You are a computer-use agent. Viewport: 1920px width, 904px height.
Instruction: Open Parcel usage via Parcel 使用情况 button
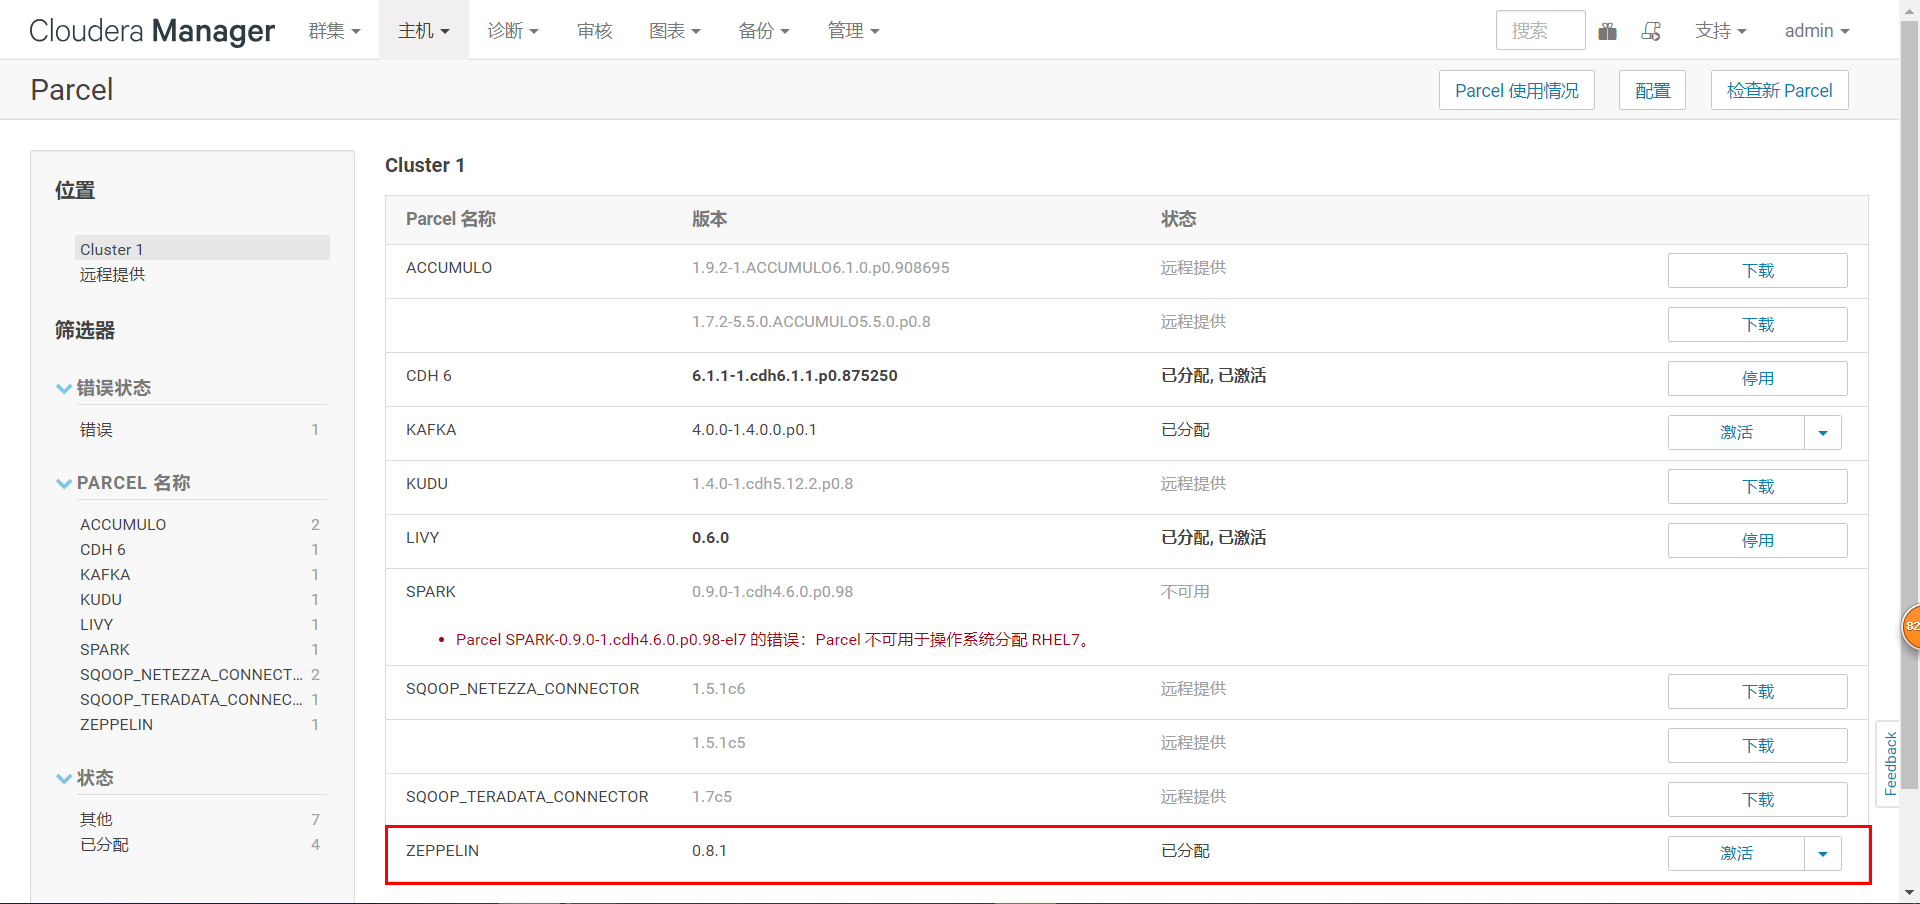coord(1516,90)
